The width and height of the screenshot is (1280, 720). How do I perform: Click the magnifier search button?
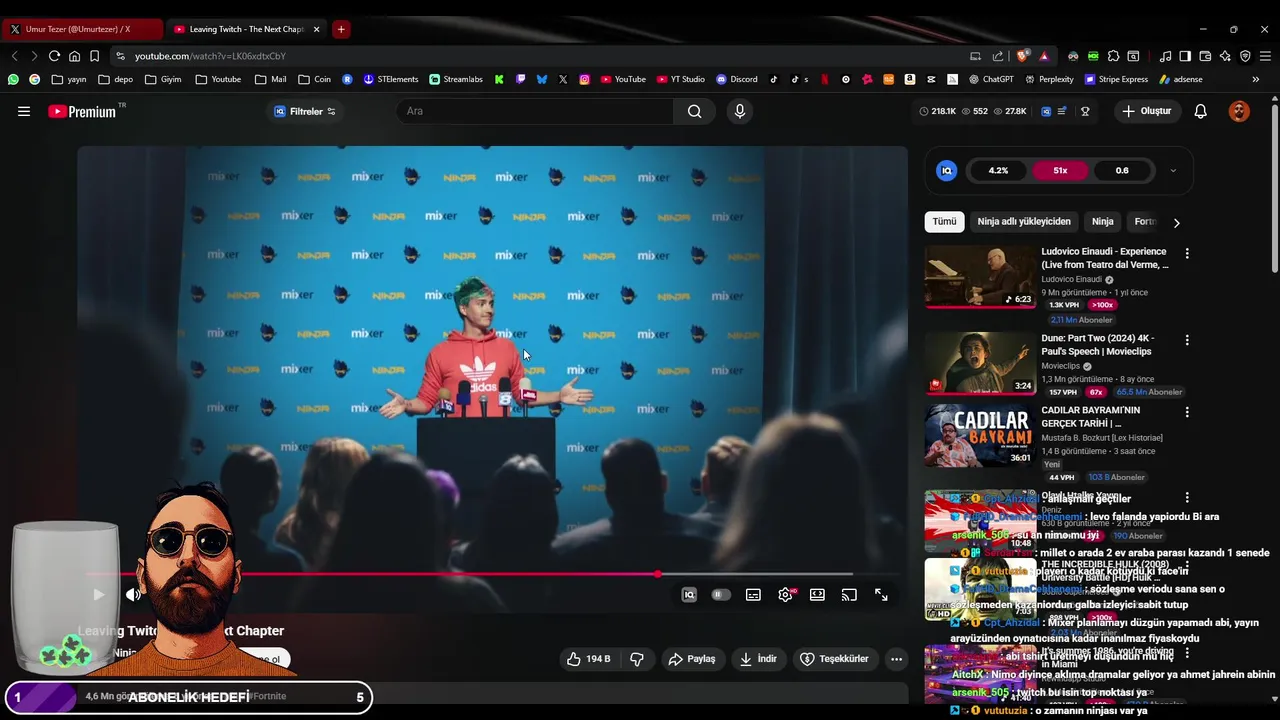694,111
